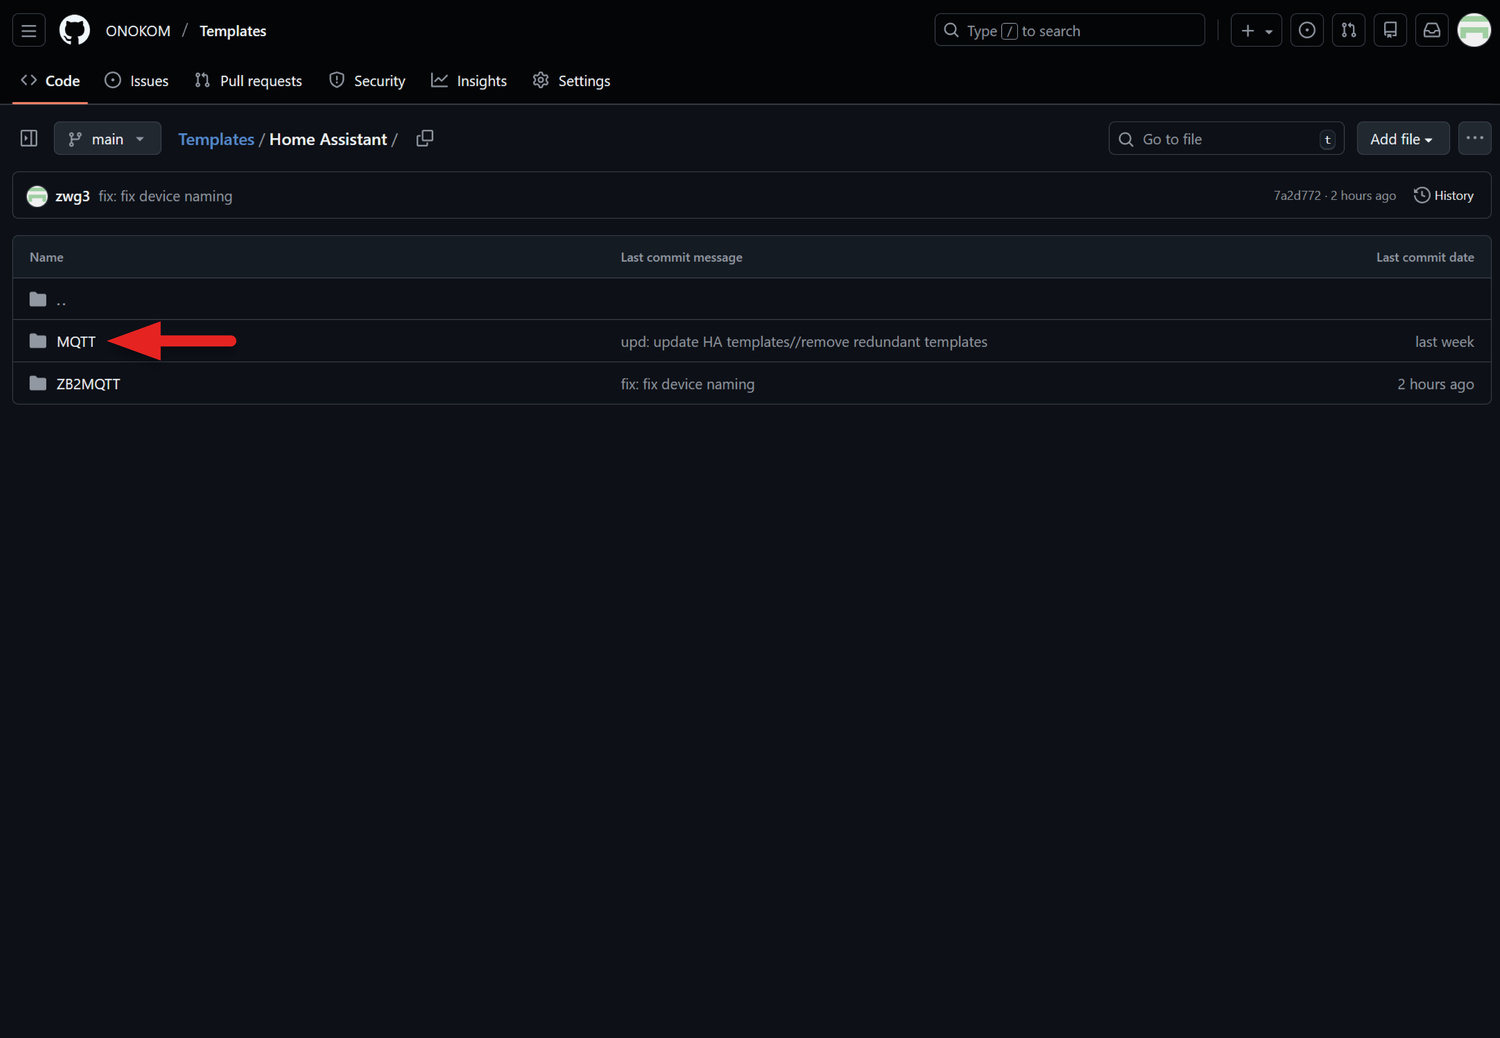Open the zwg3 author profile link
The height and width of the screenshot is (1038, 1500).
(x=73, y=196)
